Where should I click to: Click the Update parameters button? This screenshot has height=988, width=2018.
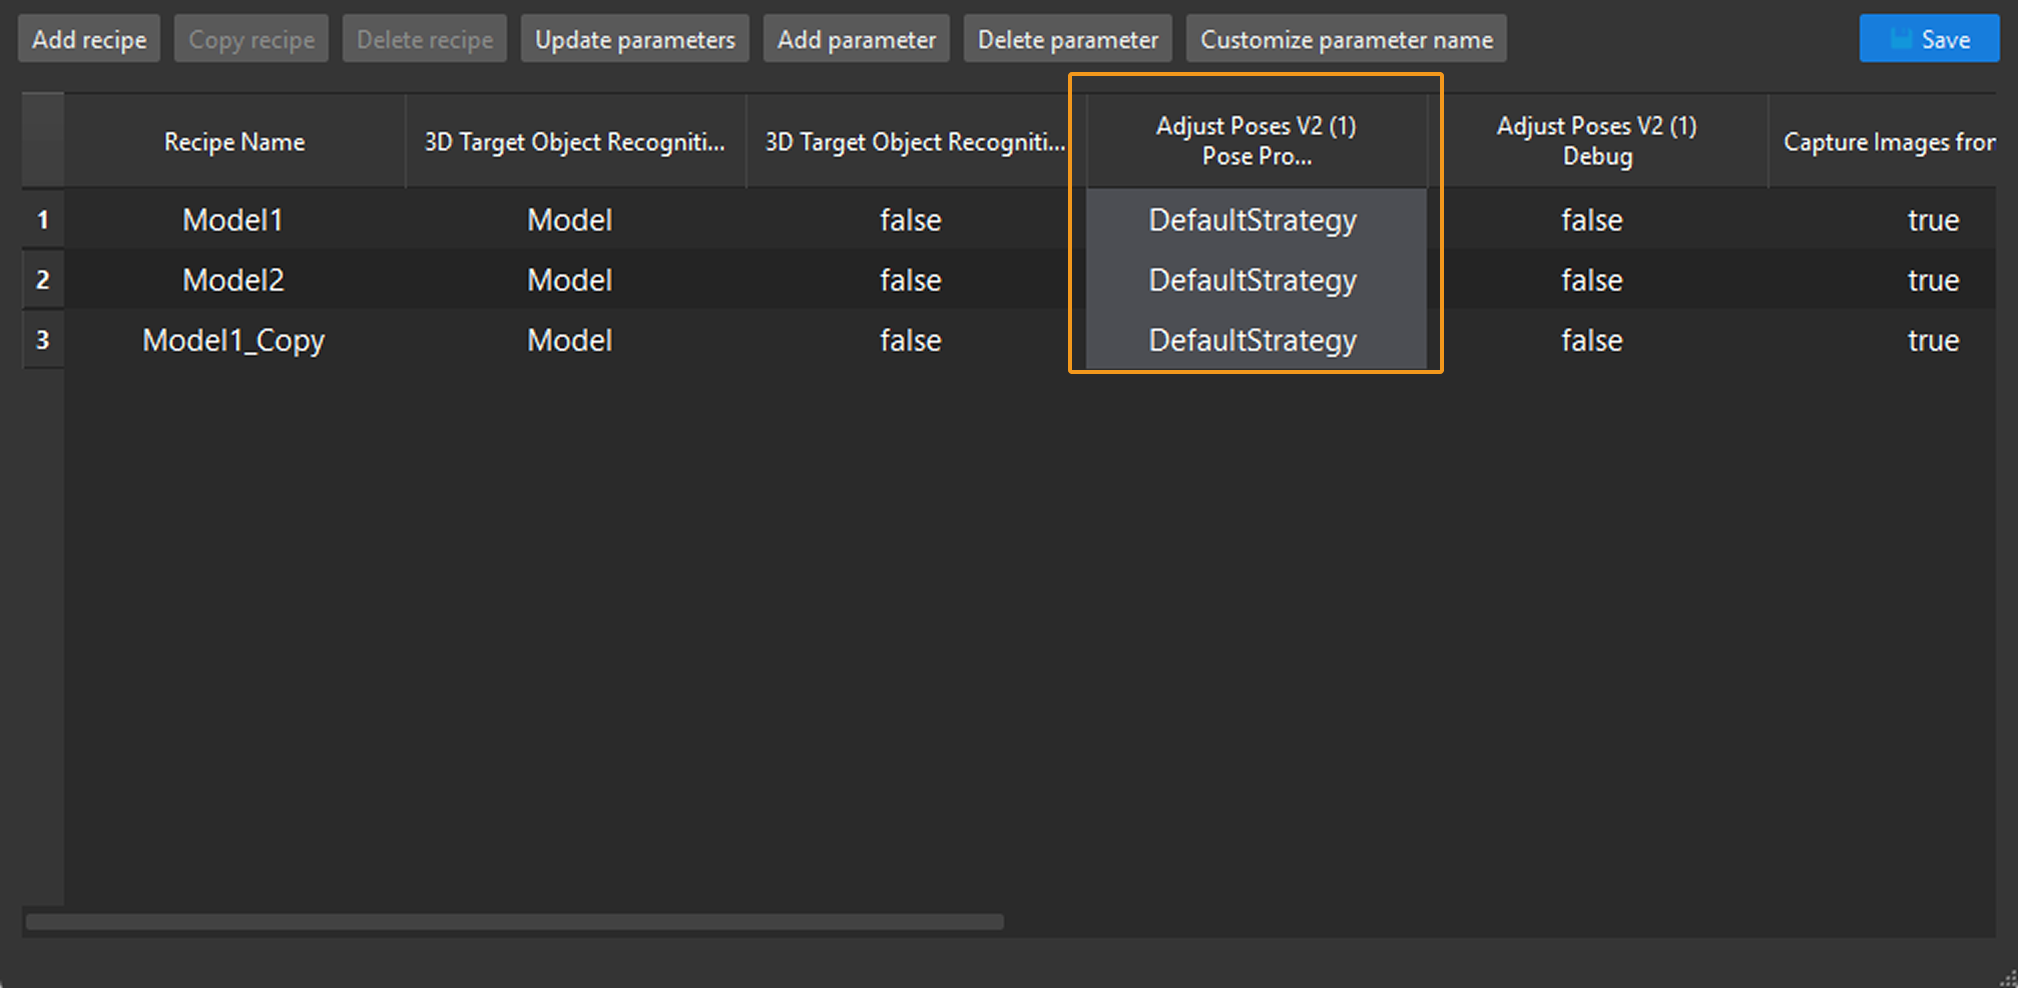point(634,38)
